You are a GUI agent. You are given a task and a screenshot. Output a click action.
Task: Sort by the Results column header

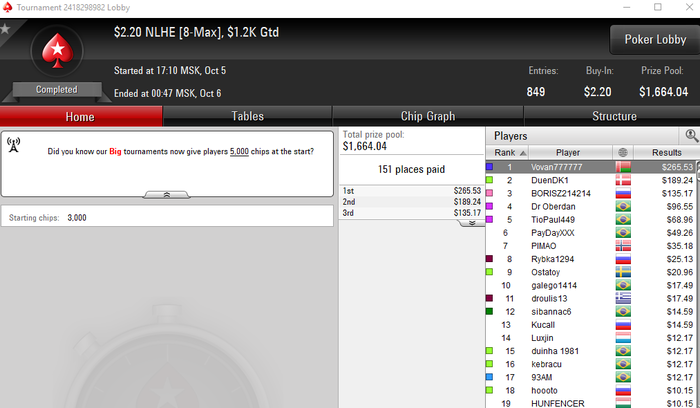pos(666,153)
